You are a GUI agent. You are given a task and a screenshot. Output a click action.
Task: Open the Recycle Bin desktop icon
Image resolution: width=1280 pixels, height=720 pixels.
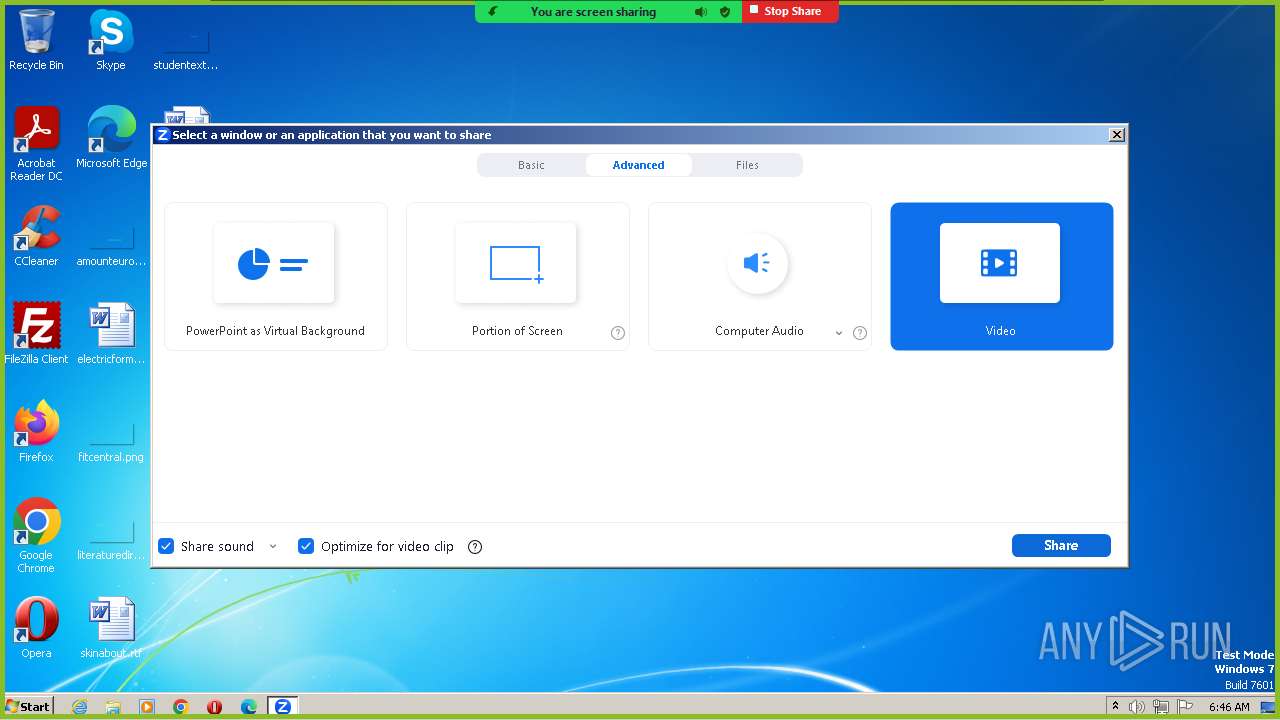pos(36,40)
